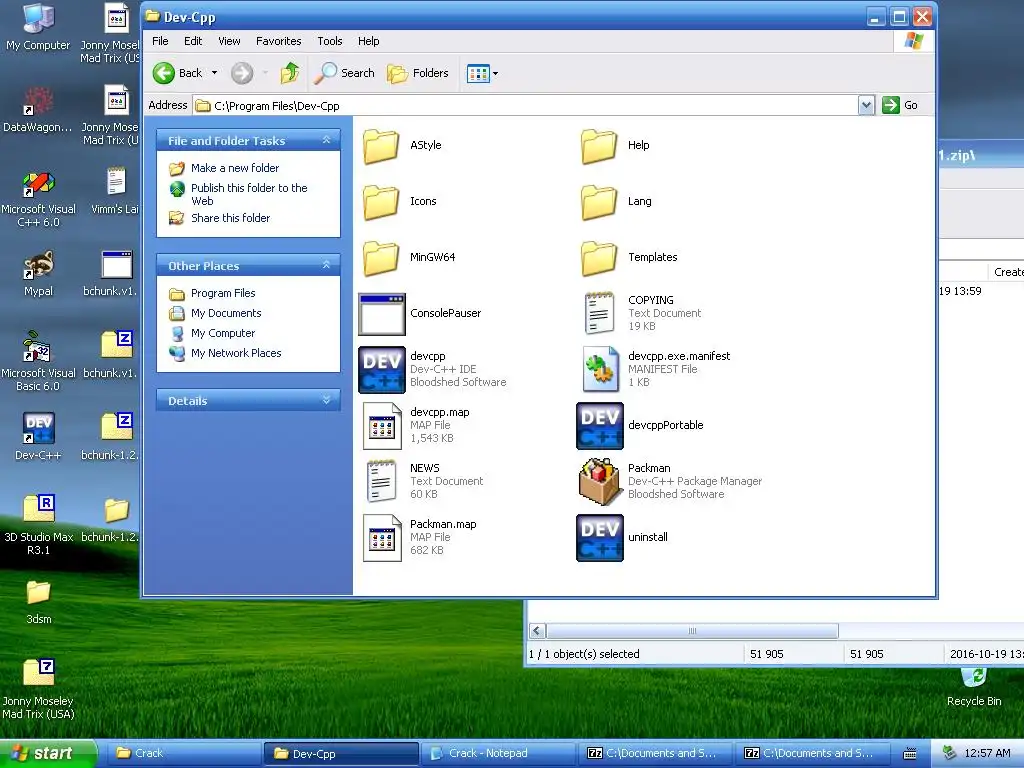Click the Start button
The height and width of the screenshot is (768, 1024).
click(x=48, y=754)
